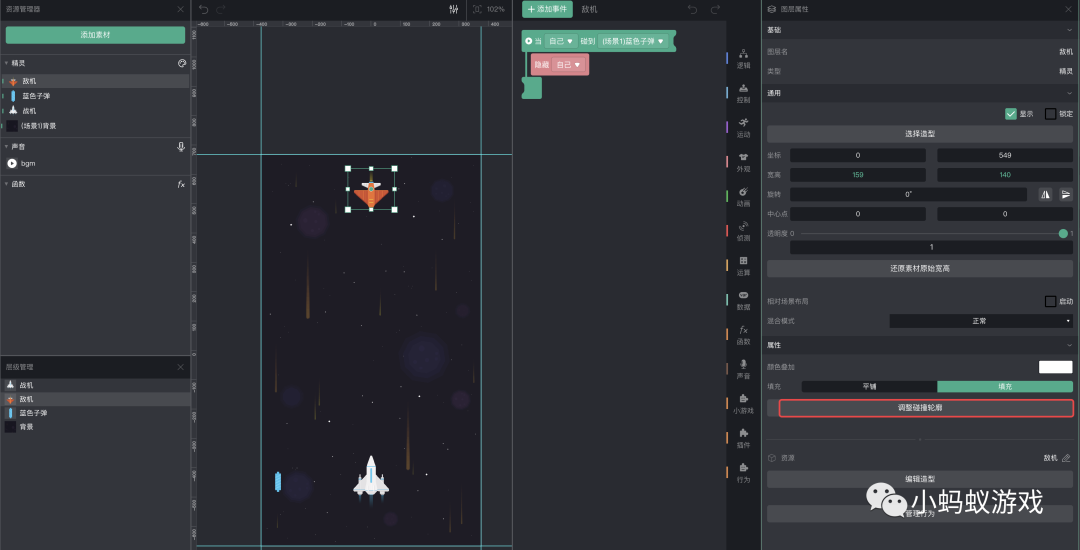The image size is (1080, 550).
Task: Open the 控制 (control) block category
Action: coord(743,93)
